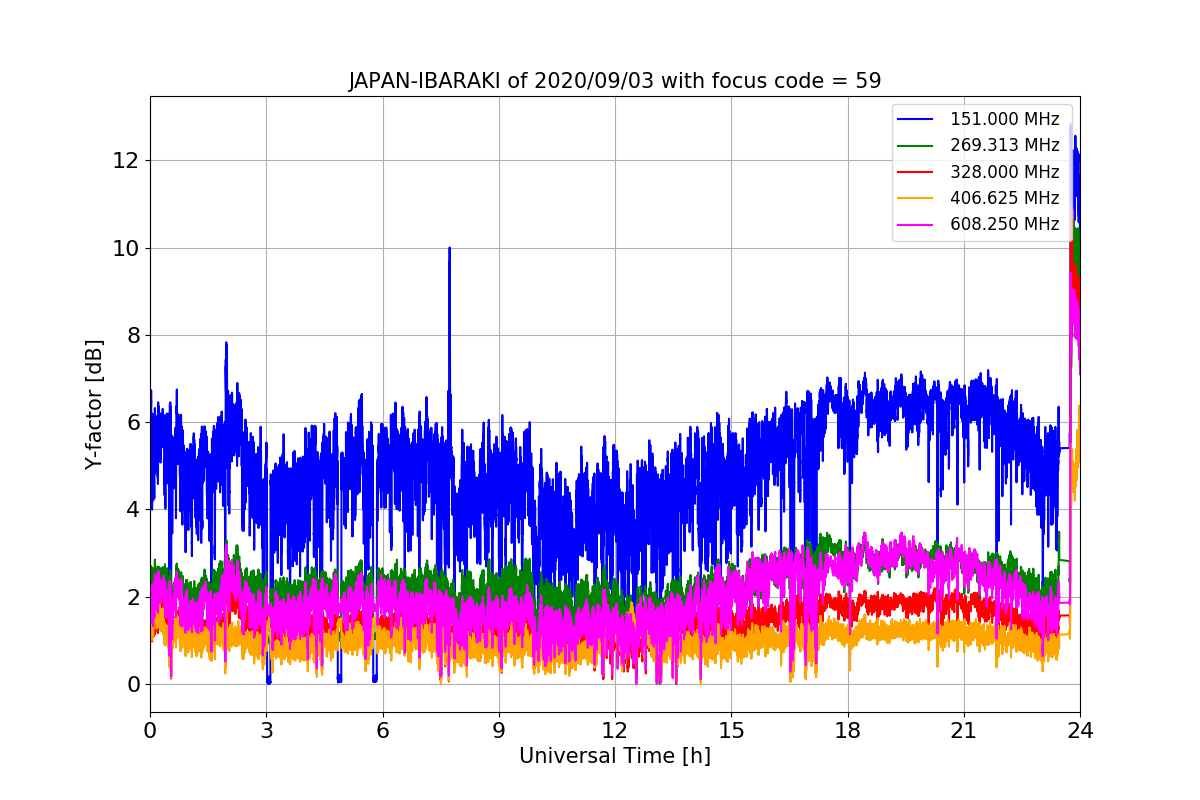Image resolution: width=1200 pixels, height=800 pixels.
Task: Click x-axis tick label '24'
Action: (1080, 731)
